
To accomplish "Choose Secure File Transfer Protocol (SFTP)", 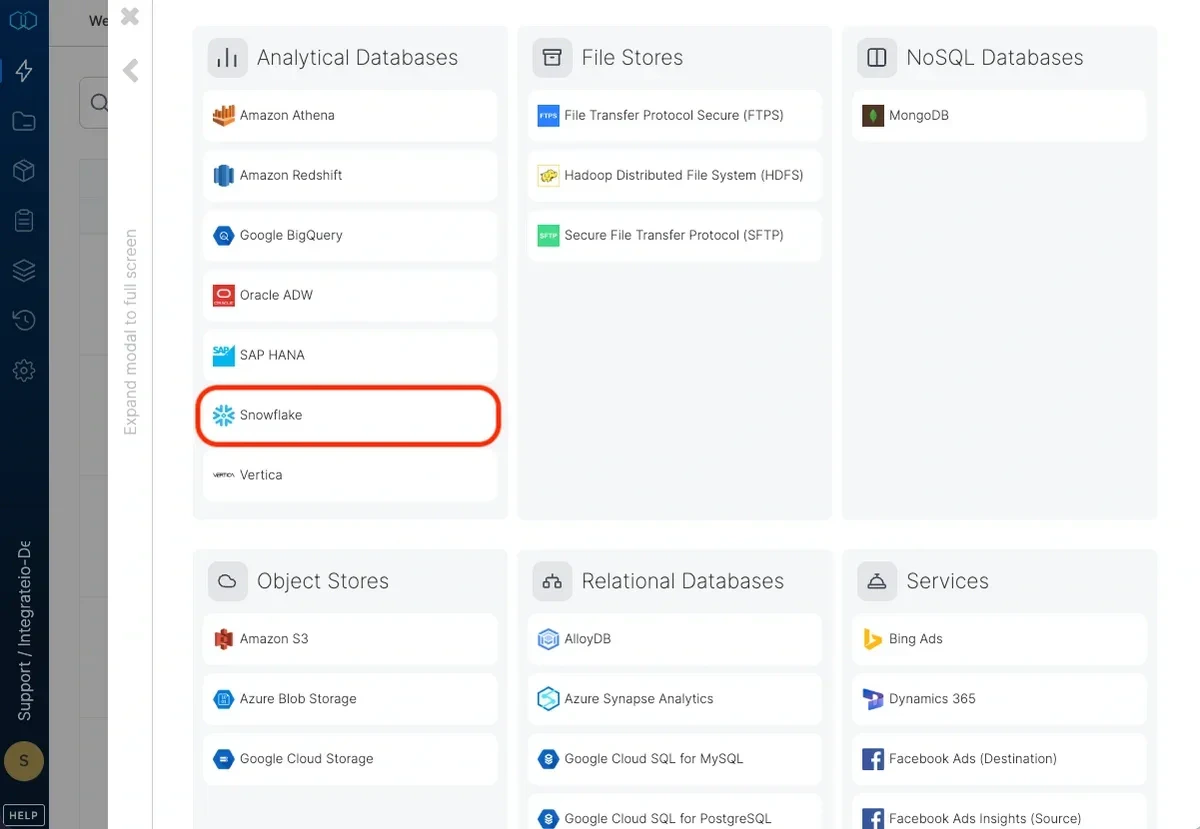I will [675, 235].
